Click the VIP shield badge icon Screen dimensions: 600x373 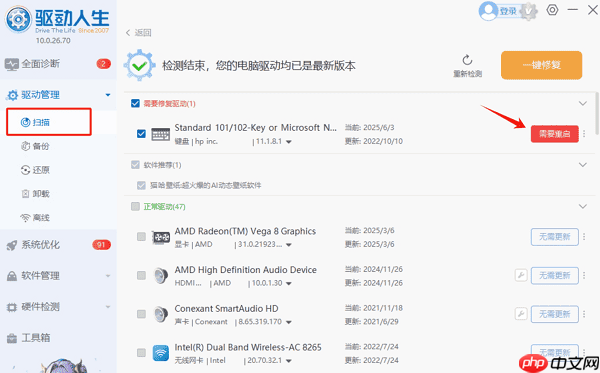[x=529, y=11]
